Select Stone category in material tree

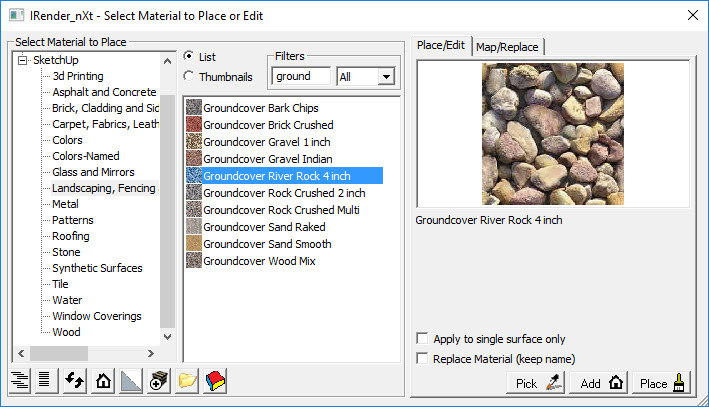click(x=66, y=252)
